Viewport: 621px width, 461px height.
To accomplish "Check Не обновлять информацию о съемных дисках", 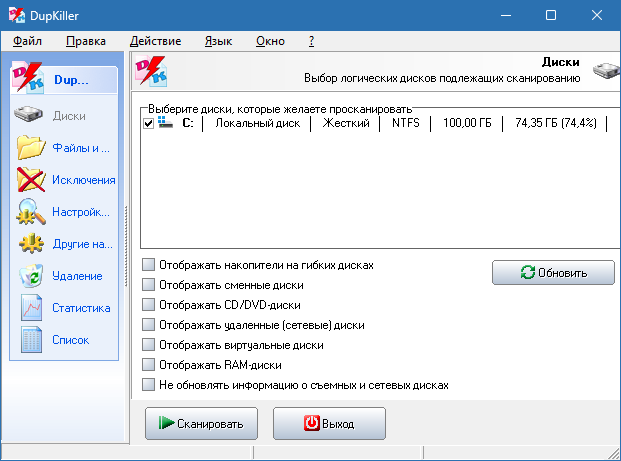I will click(148, 385).
